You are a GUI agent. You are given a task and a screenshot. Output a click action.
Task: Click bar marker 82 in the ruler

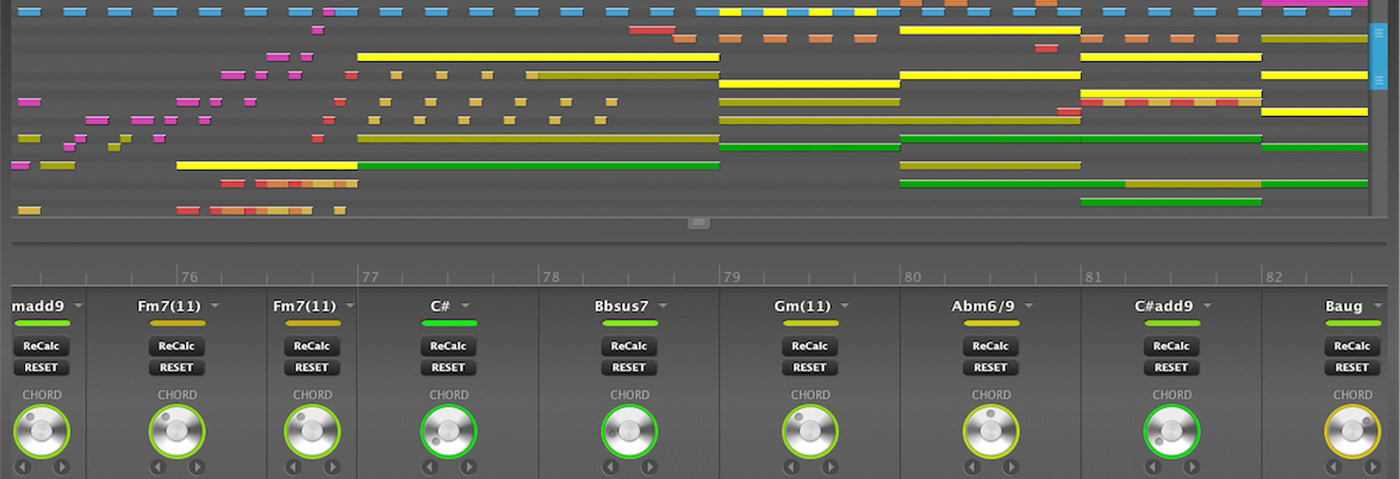(x=1274, y=277)
